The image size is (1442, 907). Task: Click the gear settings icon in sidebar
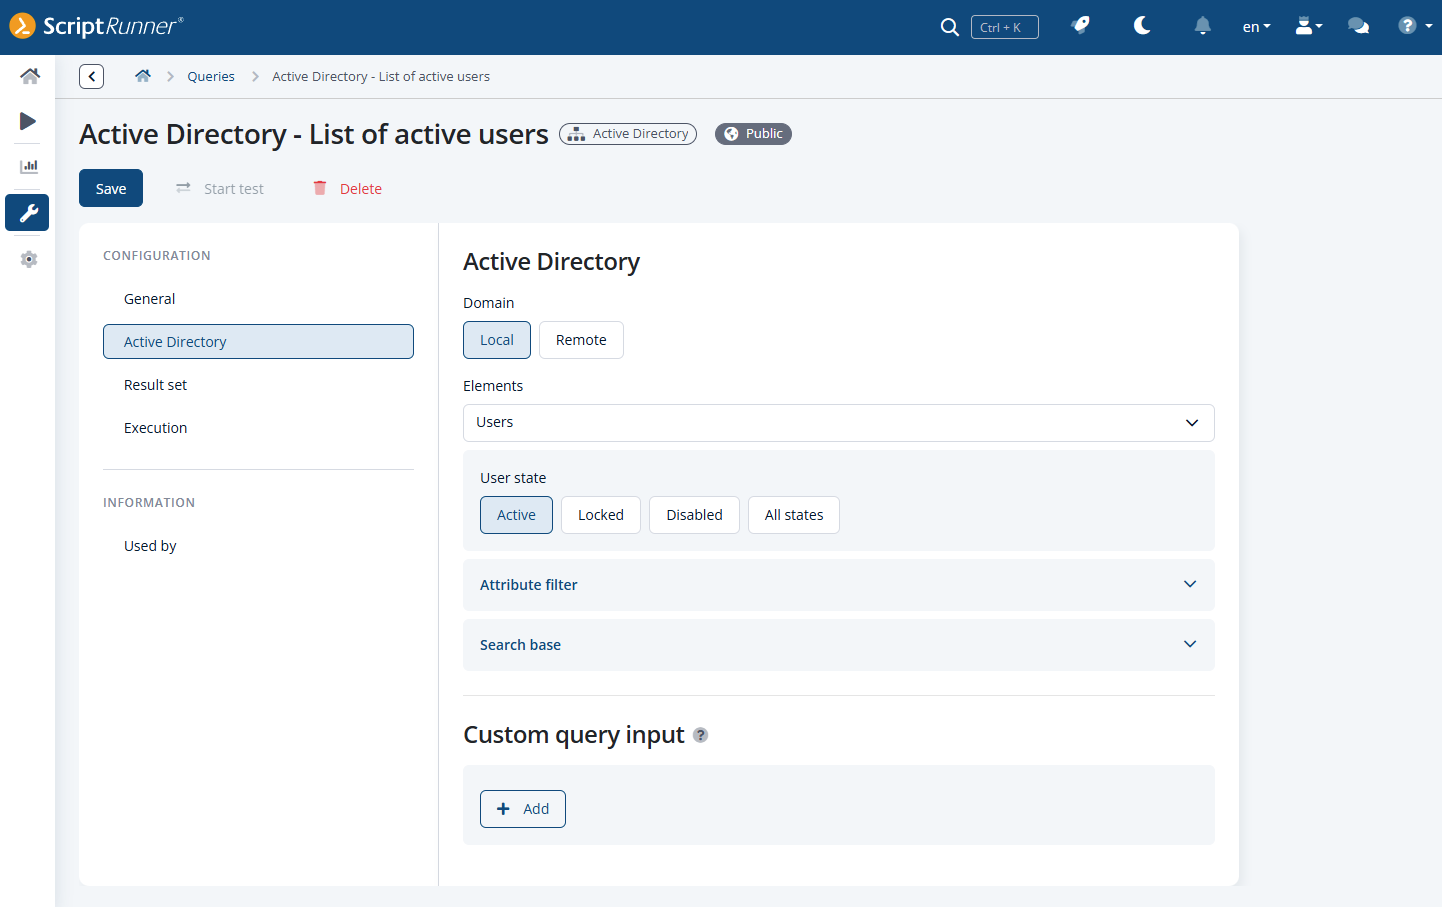pyautogui.click(x=28, y=259)
